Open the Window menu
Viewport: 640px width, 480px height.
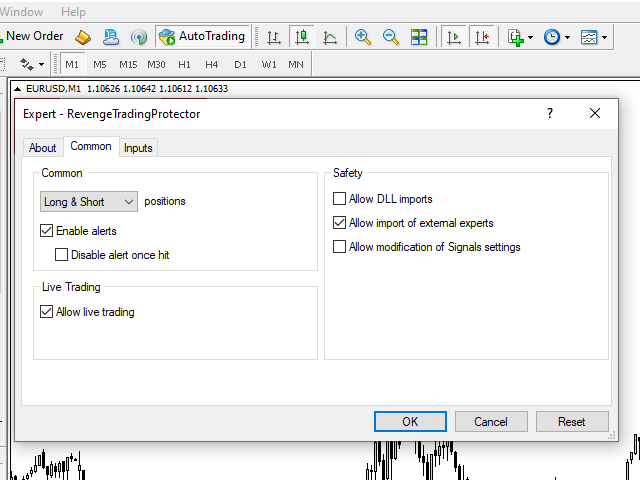(x=21, y=12)
